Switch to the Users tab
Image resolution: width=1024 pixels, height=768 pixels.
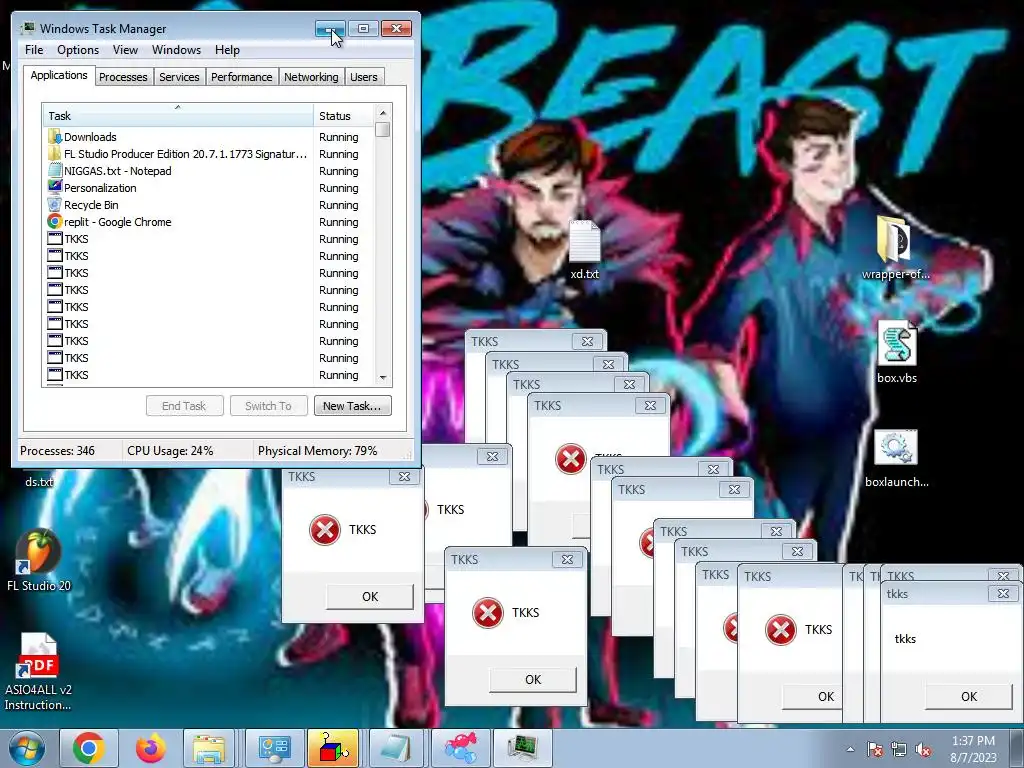364,77
